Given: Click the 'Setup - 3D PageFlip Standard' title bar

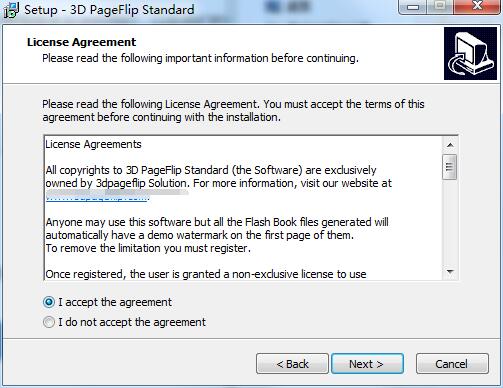Looking at the screenshot, I should (109, 10).
